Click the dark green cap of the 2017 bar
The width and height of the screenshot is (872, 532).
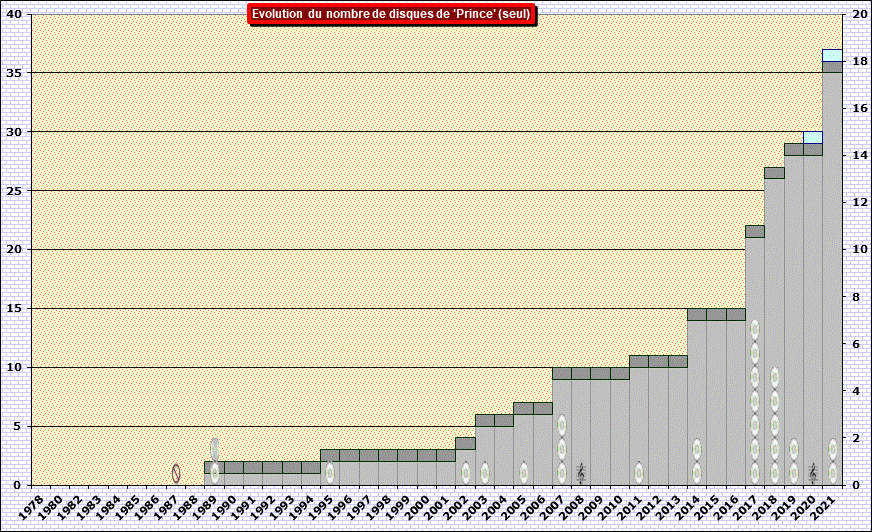click(755, 231)
